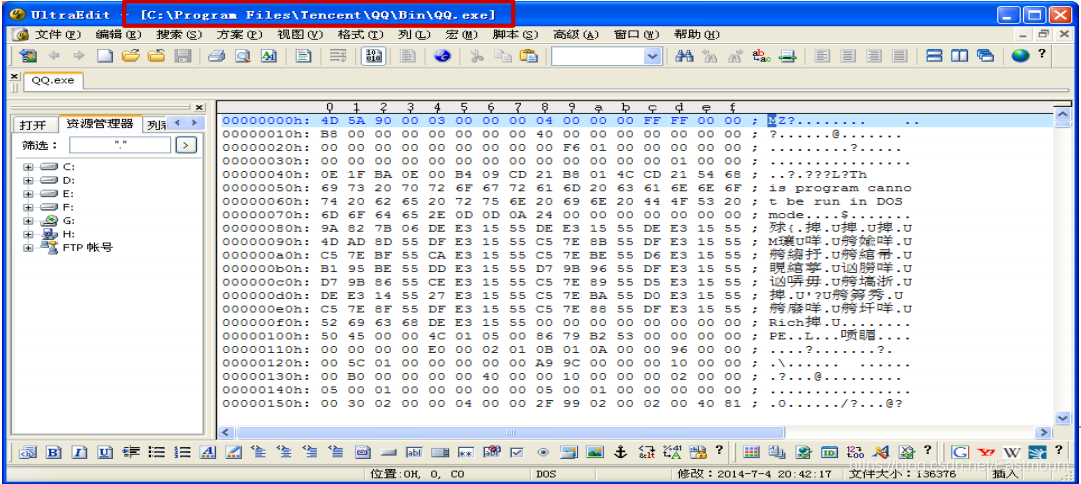1081x484 pixels.
Task: Click the checkbox form icon in bottom toolbar
Action: pyautogui.click(x=517, y=452)
